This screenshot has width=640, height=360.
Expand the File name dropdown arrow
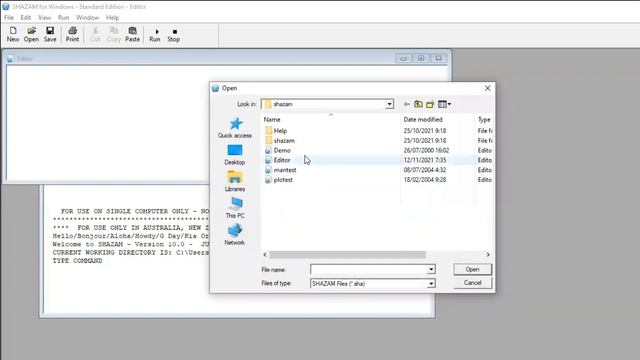click(431, 269)
